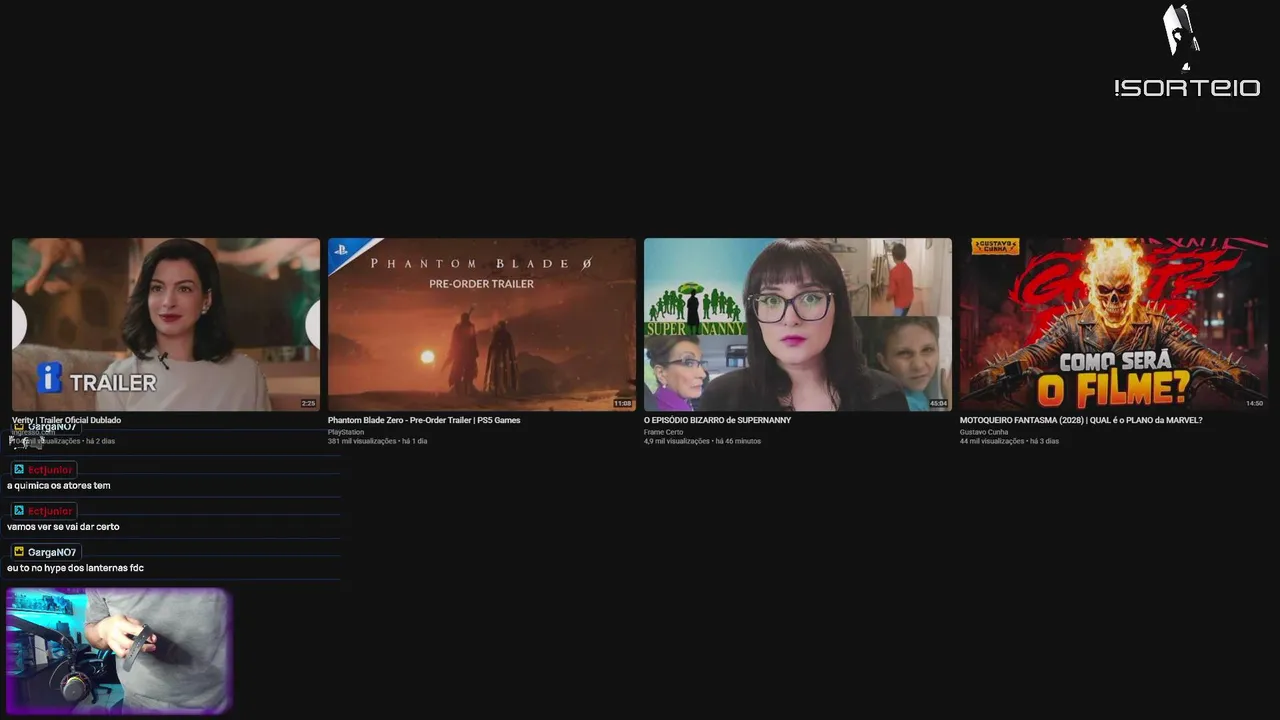
Task: Open the "Phantom Blade Zero - Pre-Order Trailer" title link
Action: [x=424, y=420]
